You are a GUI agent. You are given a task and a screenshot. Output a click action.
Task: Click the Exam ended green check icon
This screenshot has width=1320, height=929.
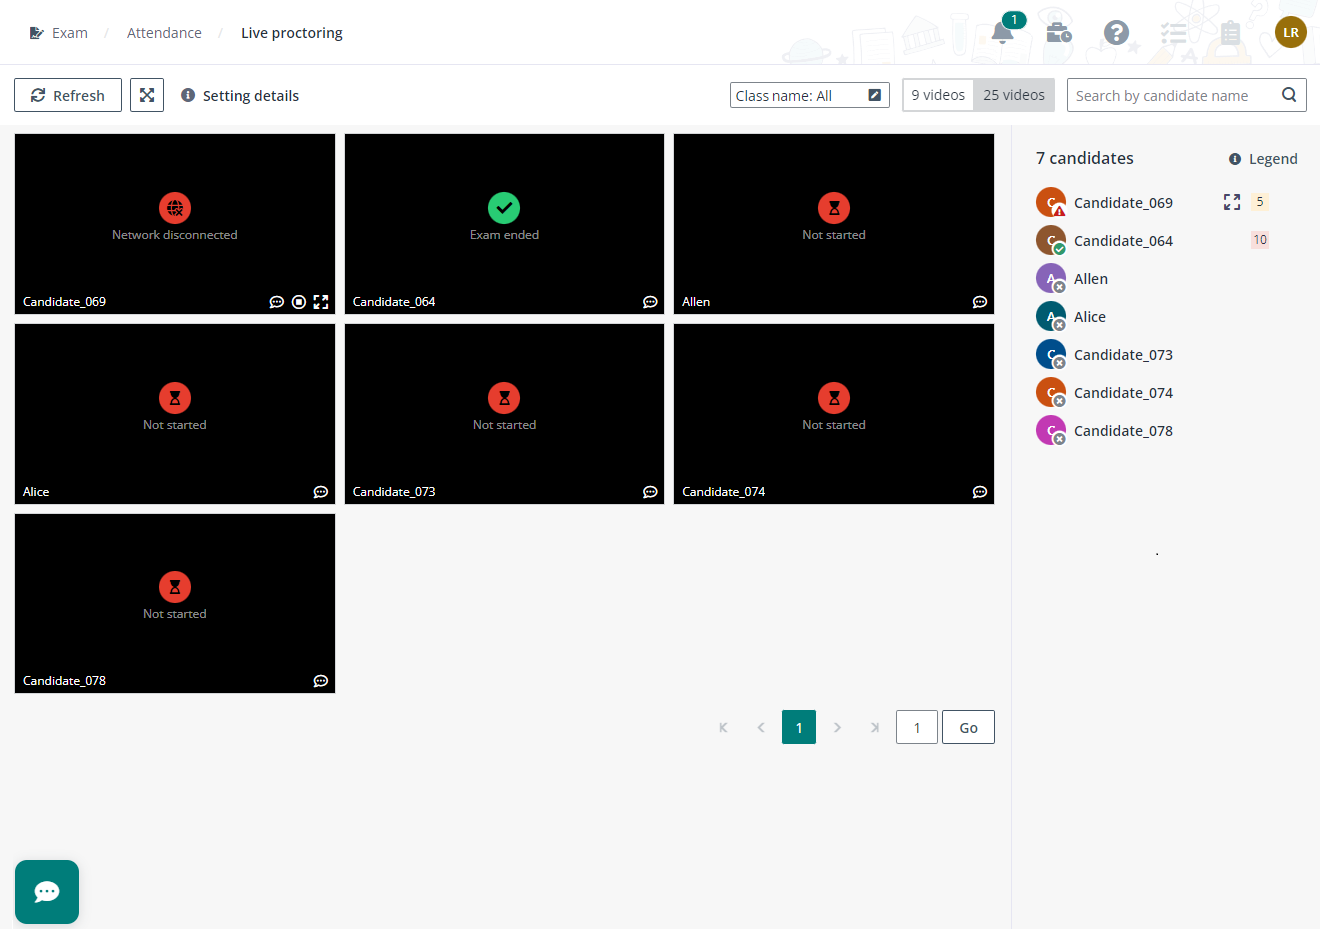504,208
